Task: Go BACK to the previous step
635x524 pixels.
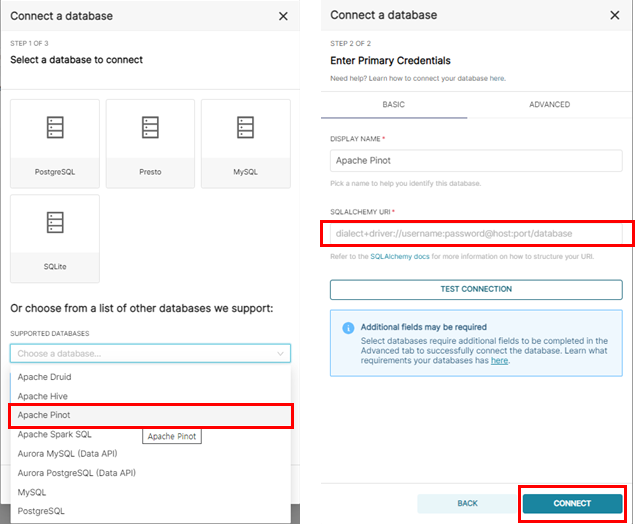Action: pos(467,503)
